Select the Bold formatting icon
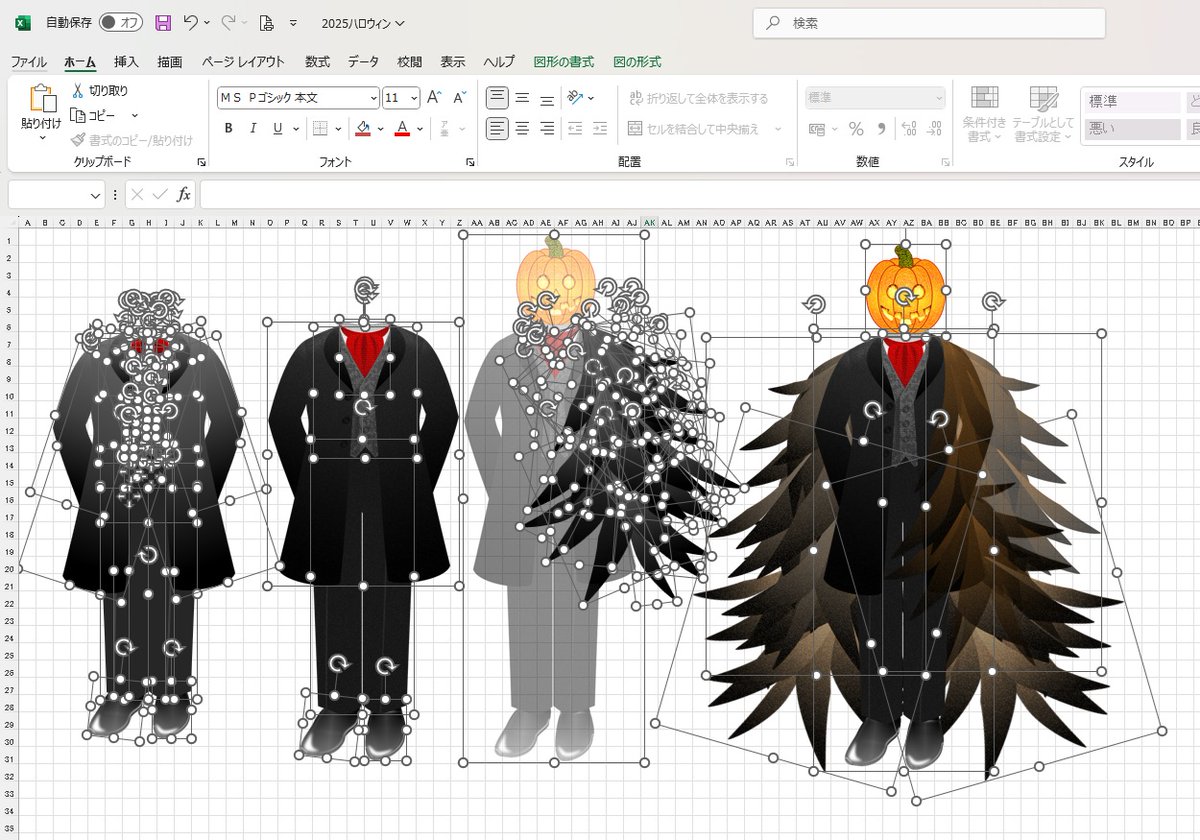Screen dimensions: 1200x840 click(x=228, y=129)
